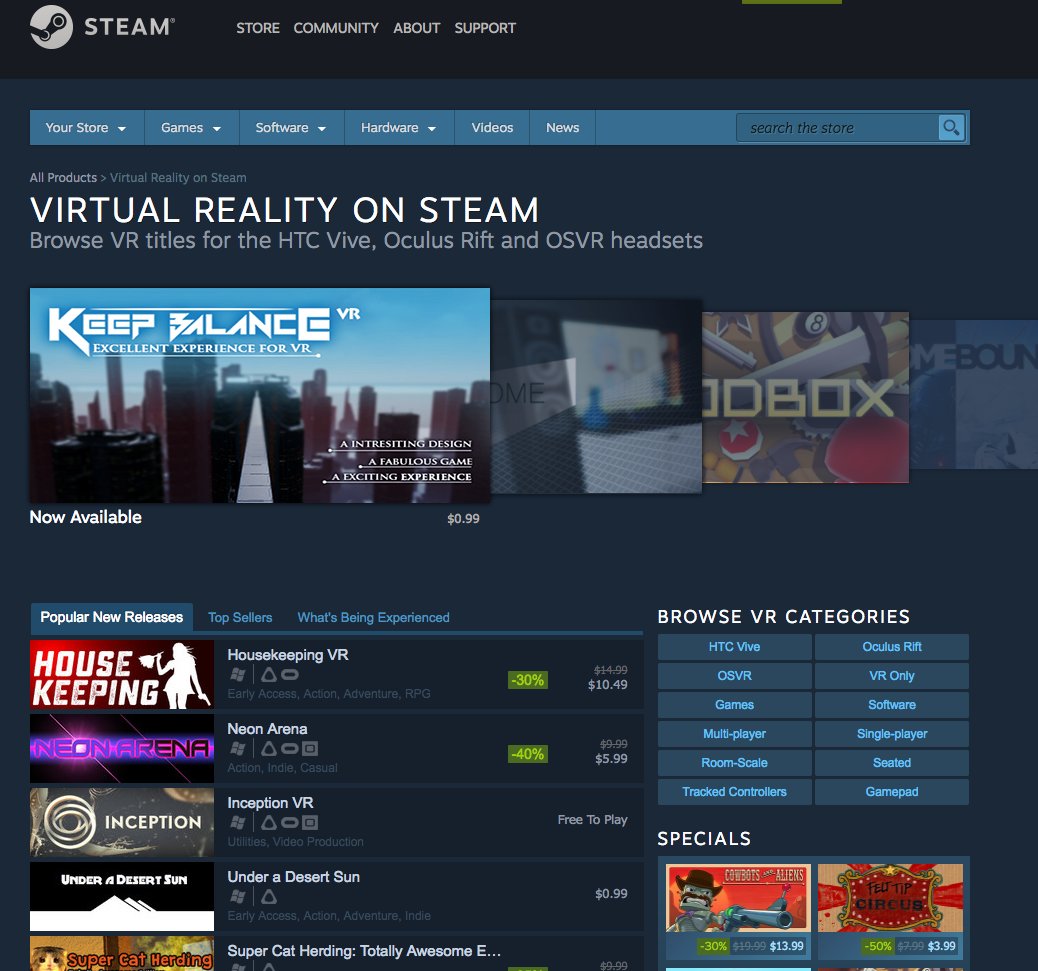The height and width of the screenshot is (971, 1038).
Task: Click the Oculus Rift icon under Inception VR
Action: coord(290,823)
